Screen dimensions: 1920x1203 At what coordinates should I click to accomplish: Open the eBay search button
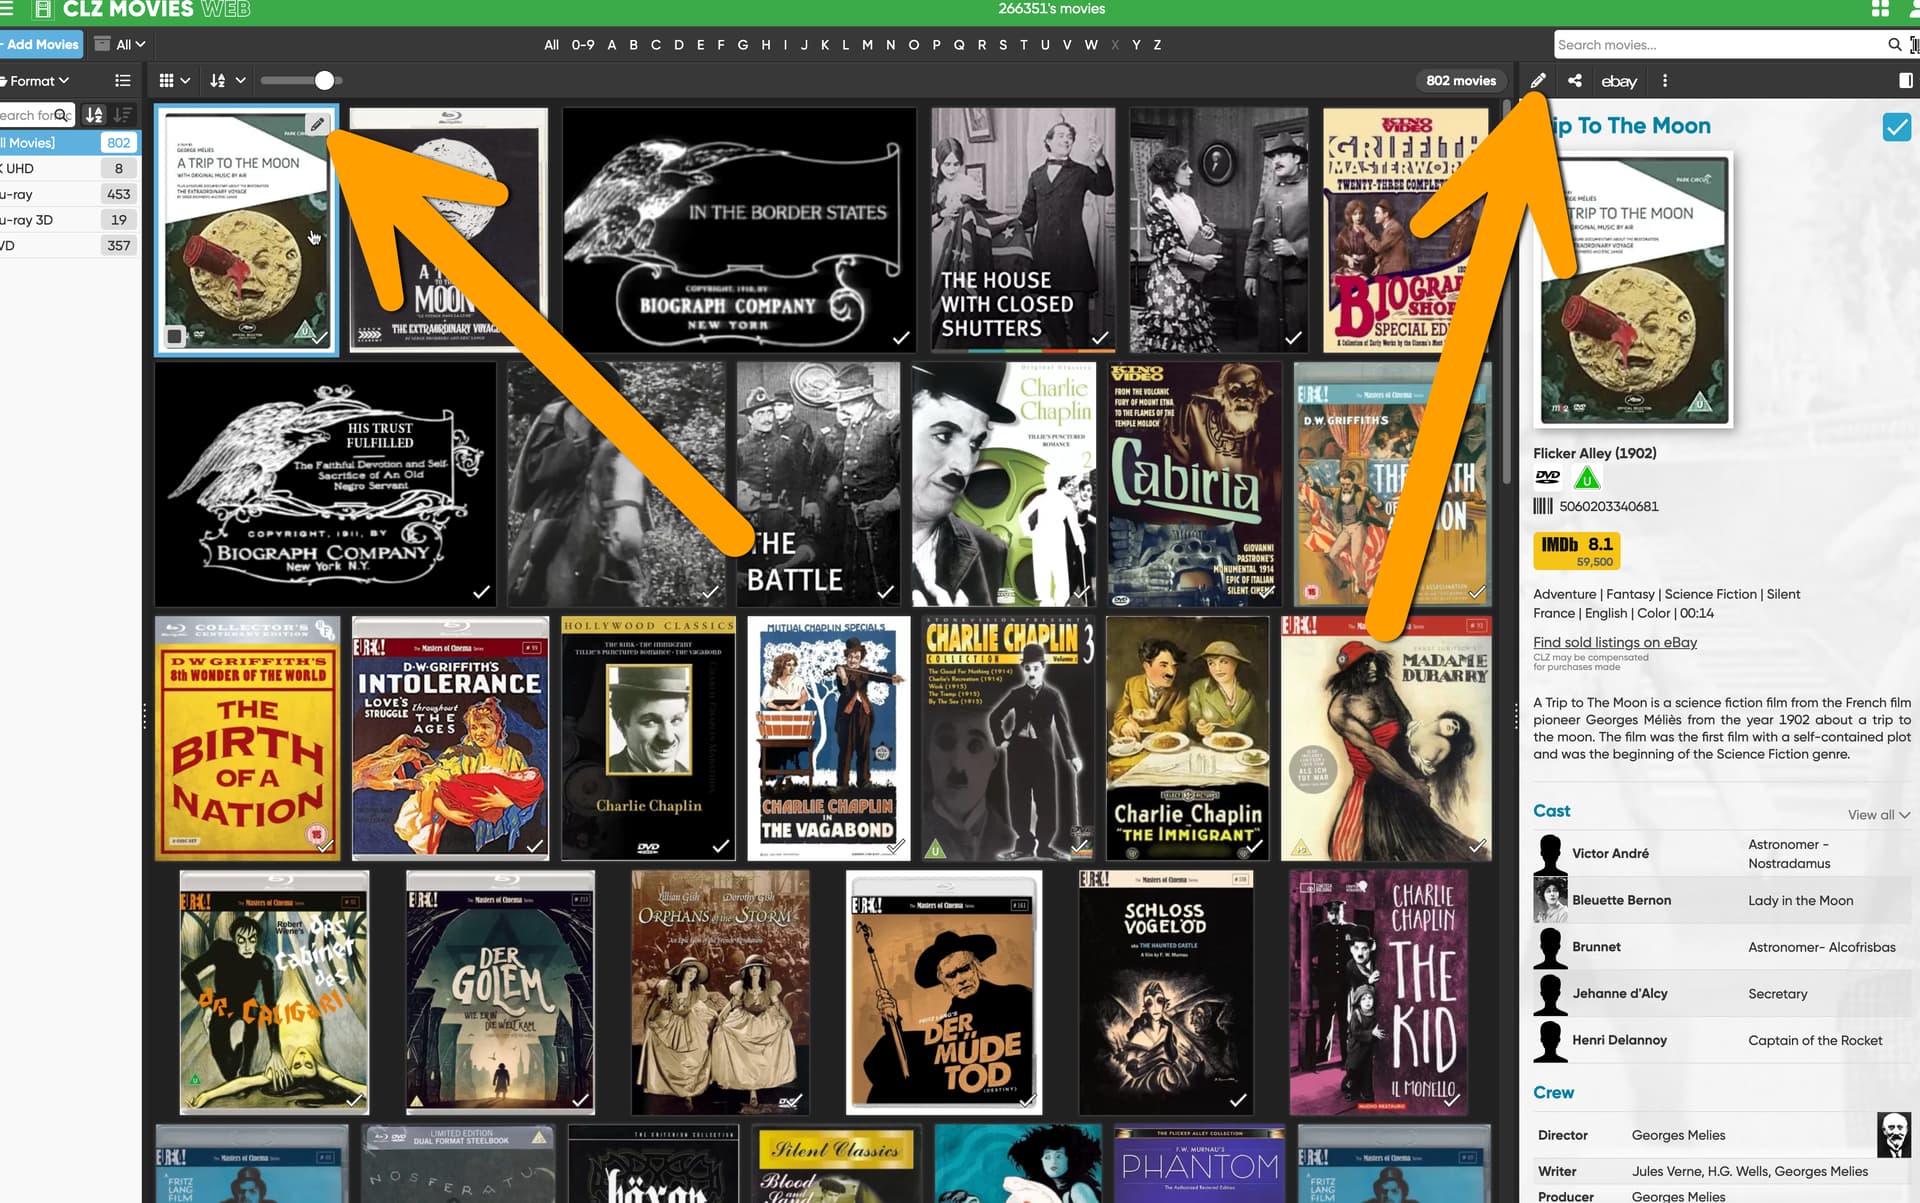click(x=1618, y=81)
